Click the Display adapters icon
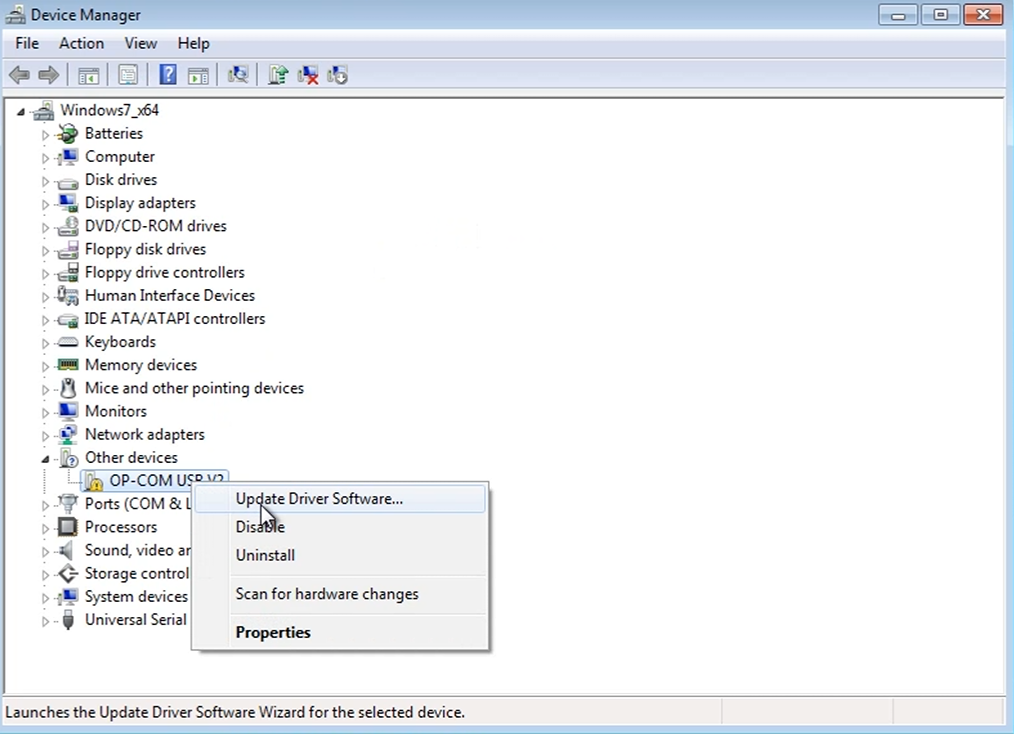This screenshot has width=1014, height=734. (67, 203)
